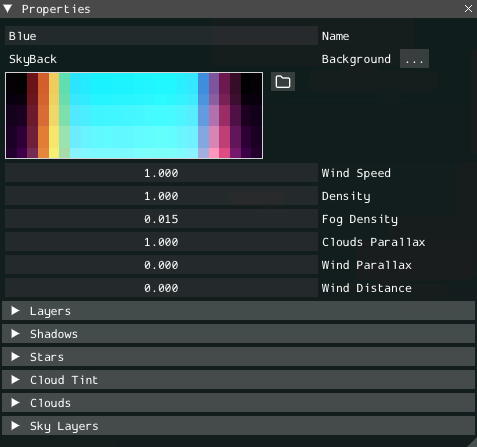Adjust the Wind Parallax value
Screen dimensions: 477x447
tap(161, 265)
